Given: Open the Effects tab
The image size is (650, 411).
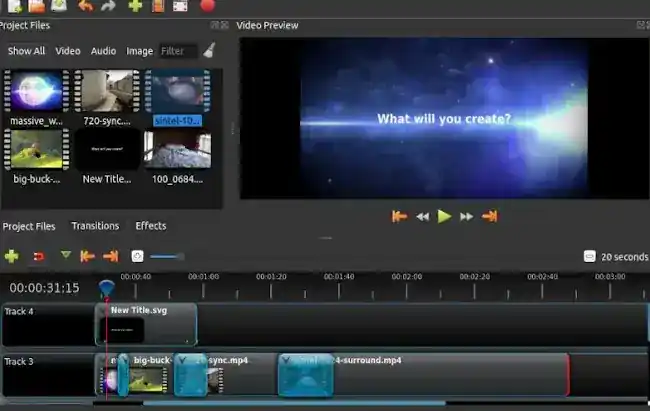Looking at the screenshot, I should 151,226.
